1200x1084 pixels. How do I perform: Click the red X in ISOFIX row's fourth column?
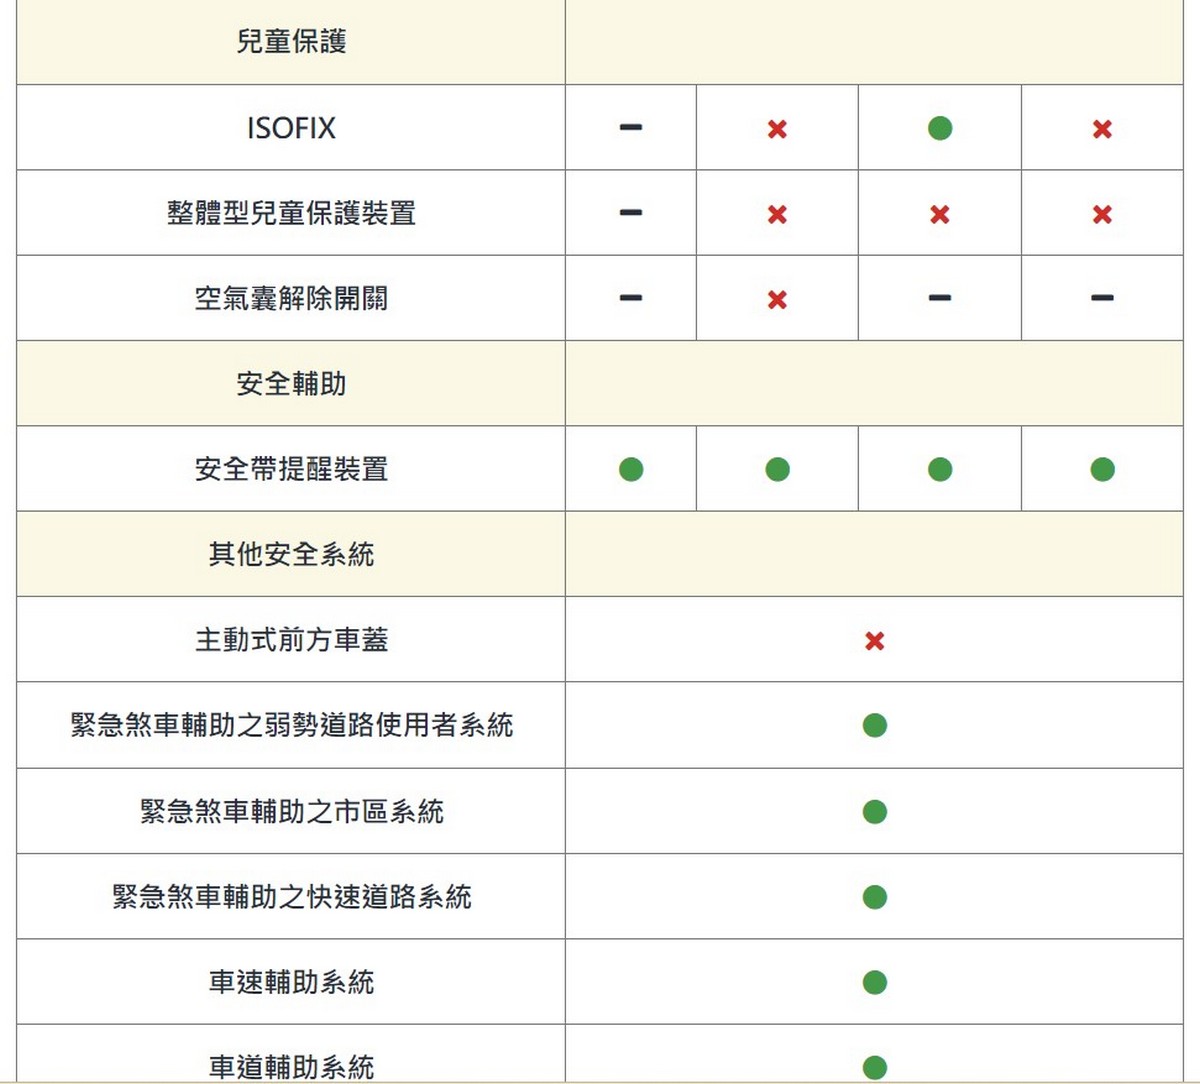[x=1102, y=129]
